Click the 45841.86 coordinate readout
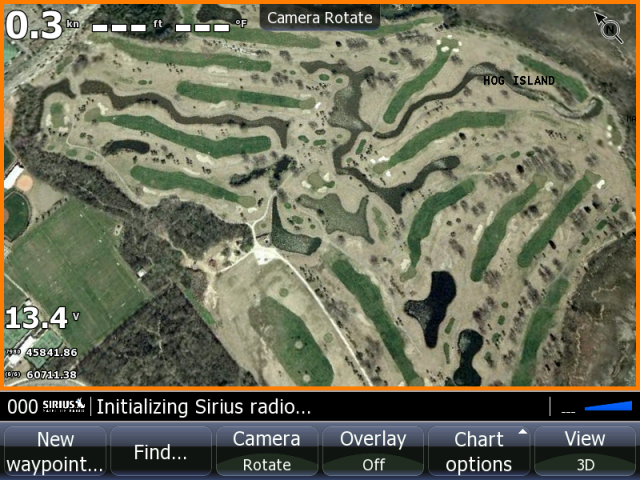This screenshot has height=480, width=640. click(41, 352)
